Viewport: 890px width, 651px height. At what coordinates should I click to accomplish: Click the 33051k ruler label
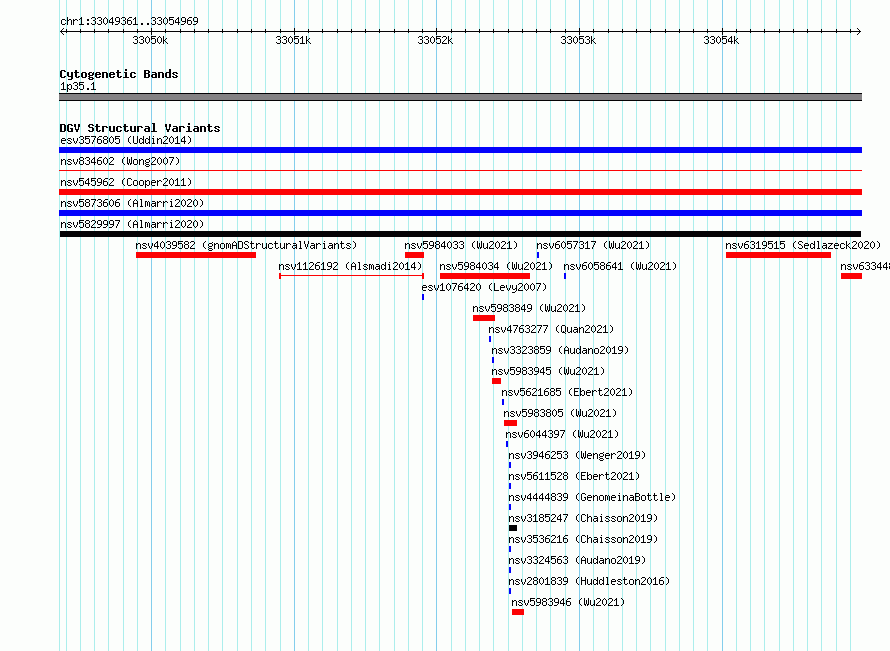pos(293,40)
